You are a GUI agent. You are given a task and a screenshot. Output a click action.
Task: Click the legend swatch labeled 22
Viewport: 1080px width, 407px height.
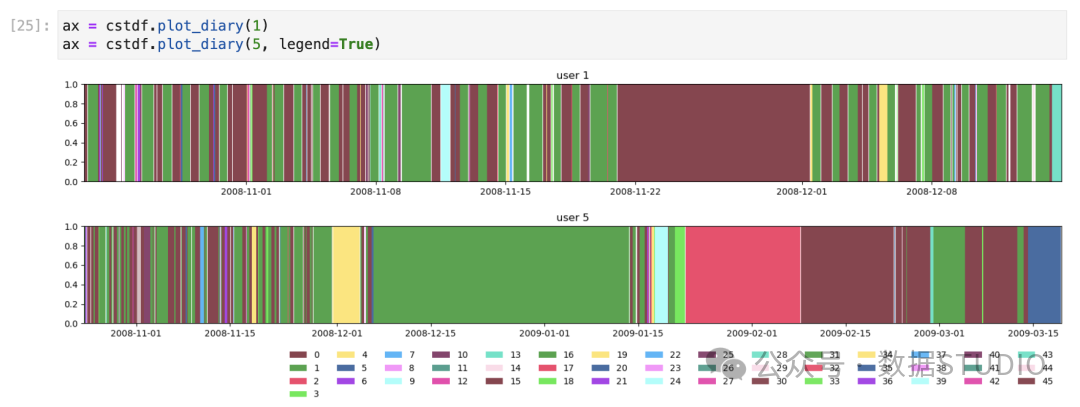pos(654,355)
